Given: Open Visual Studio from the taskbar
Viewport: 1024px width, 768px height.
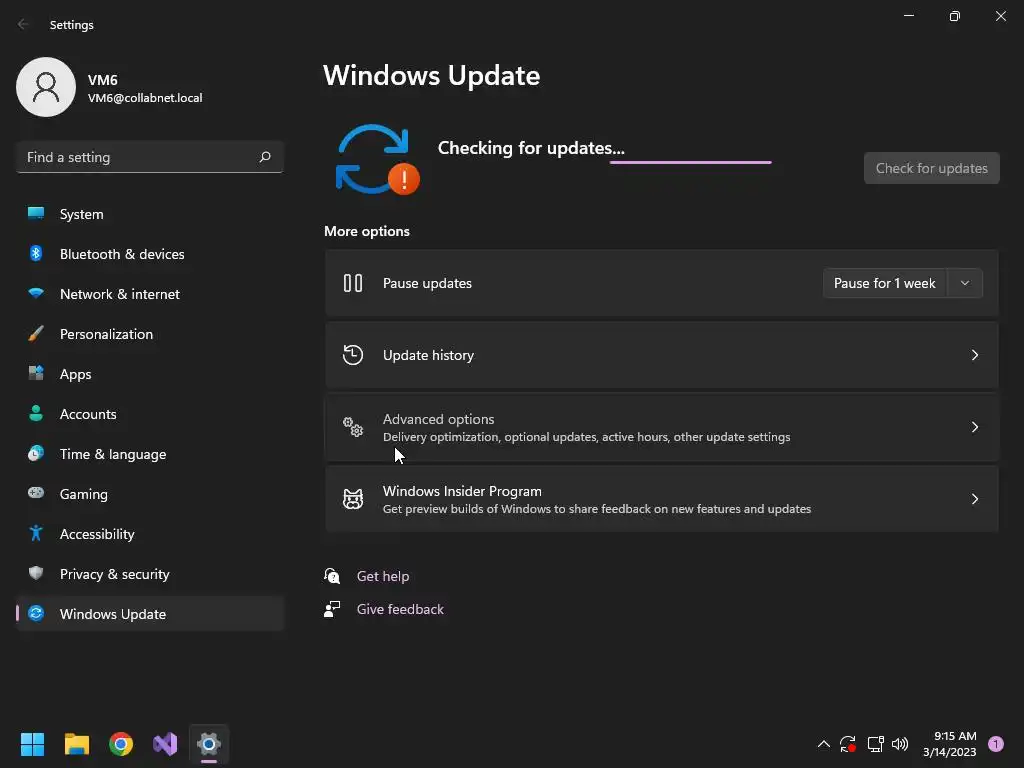Looking at the screenshot, I should pos(165,744).
